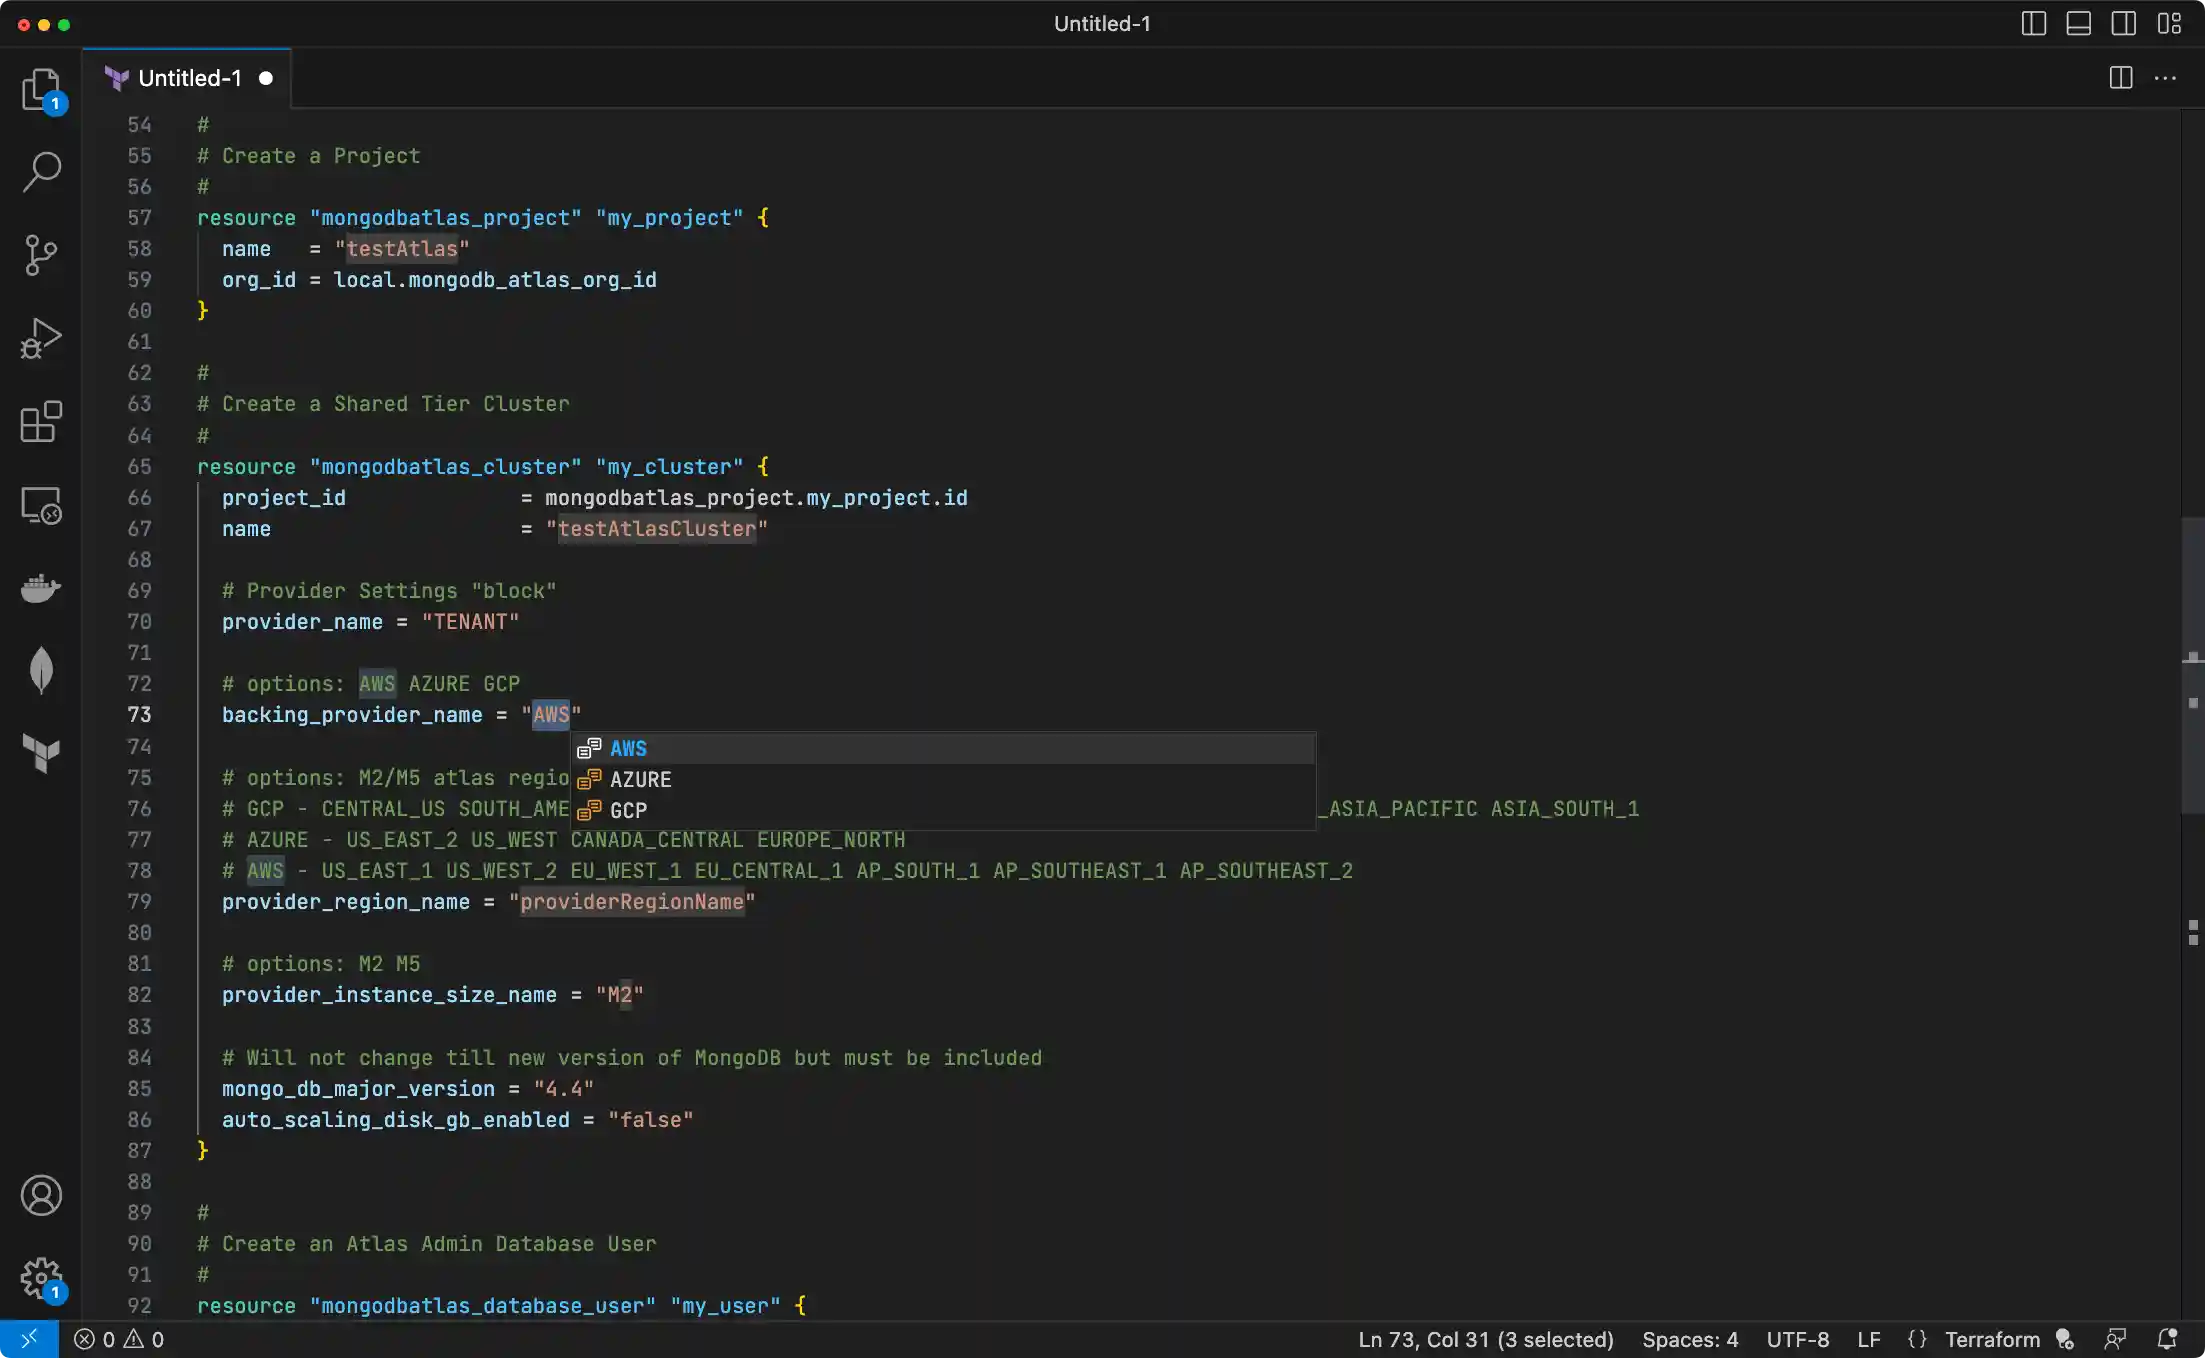2205x1358 pixels.
Task: Open the Extensions view
Action: (41, 422)
